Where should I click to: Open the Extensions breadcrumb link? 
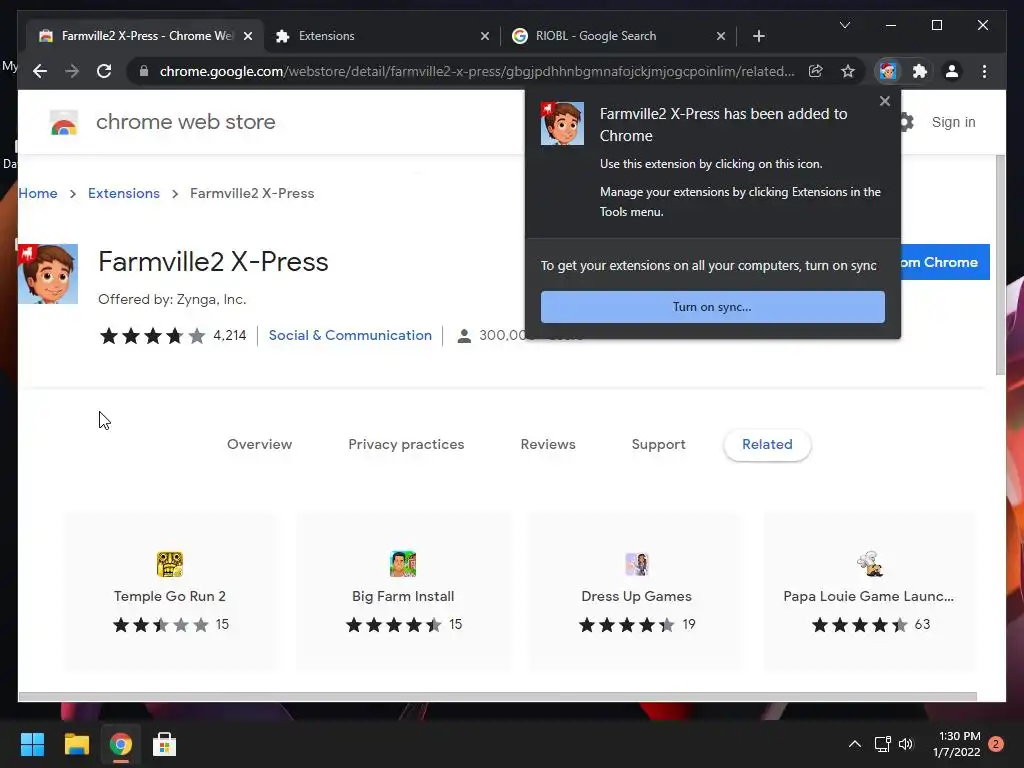pos(123,193)
